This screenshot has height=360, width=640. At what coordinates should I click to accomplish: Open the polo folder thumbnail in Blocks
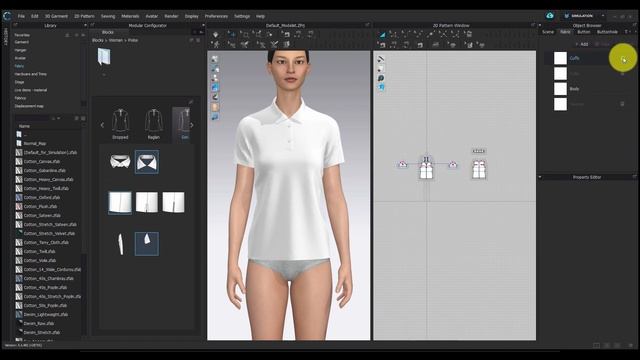click(104, 57)
